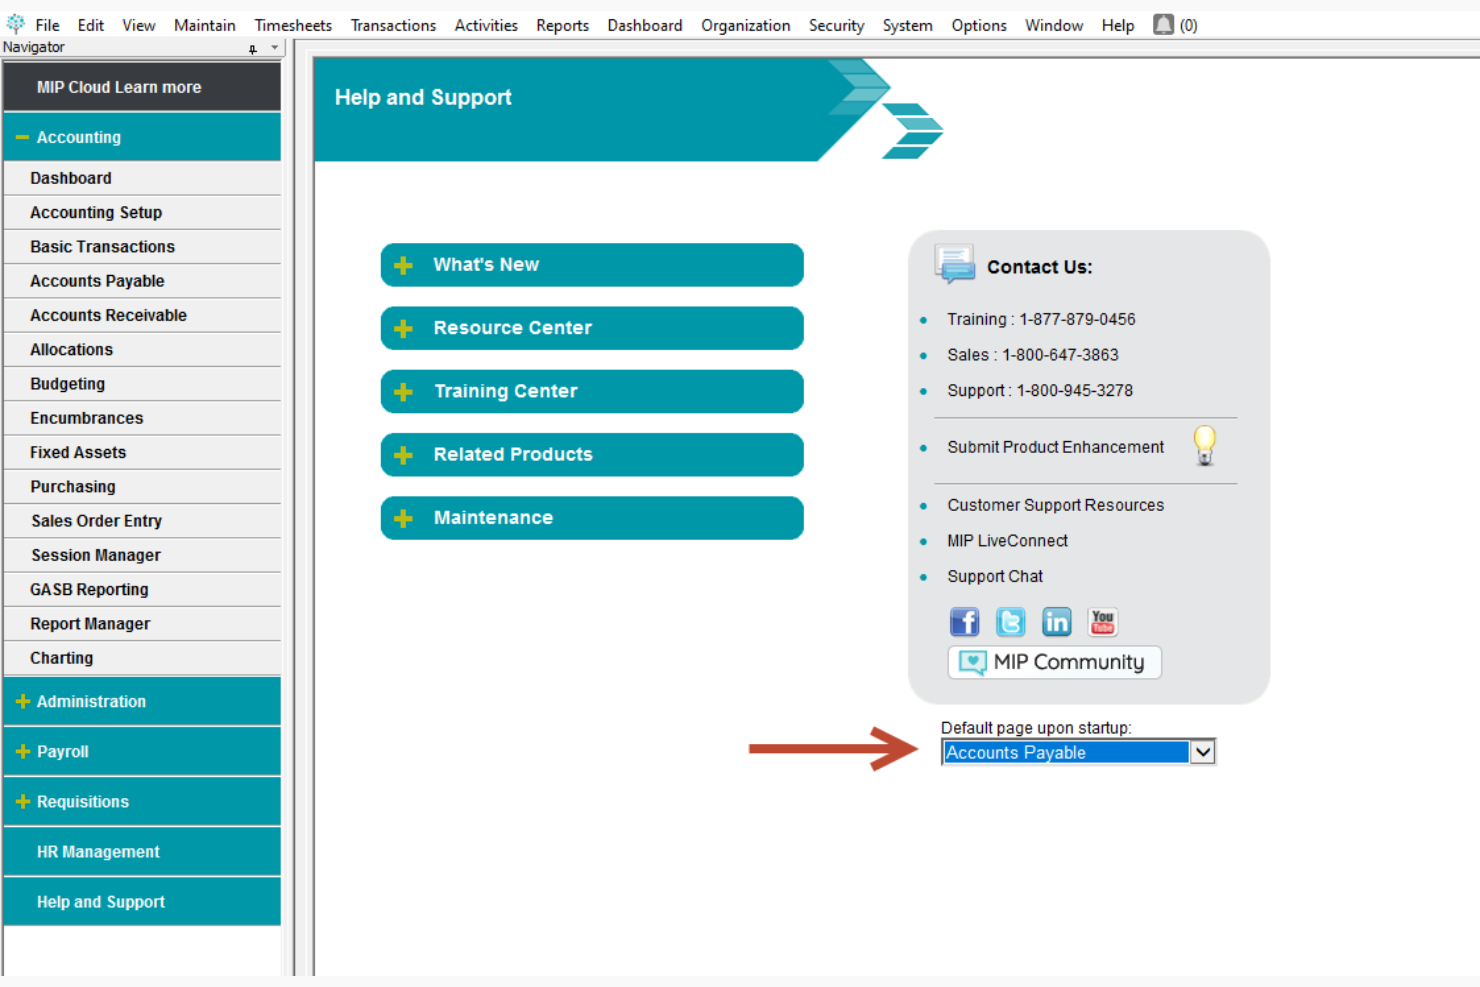Open the Navigator panel options arrow
This screenshot has width=1480, height=987.
[274, 47]
